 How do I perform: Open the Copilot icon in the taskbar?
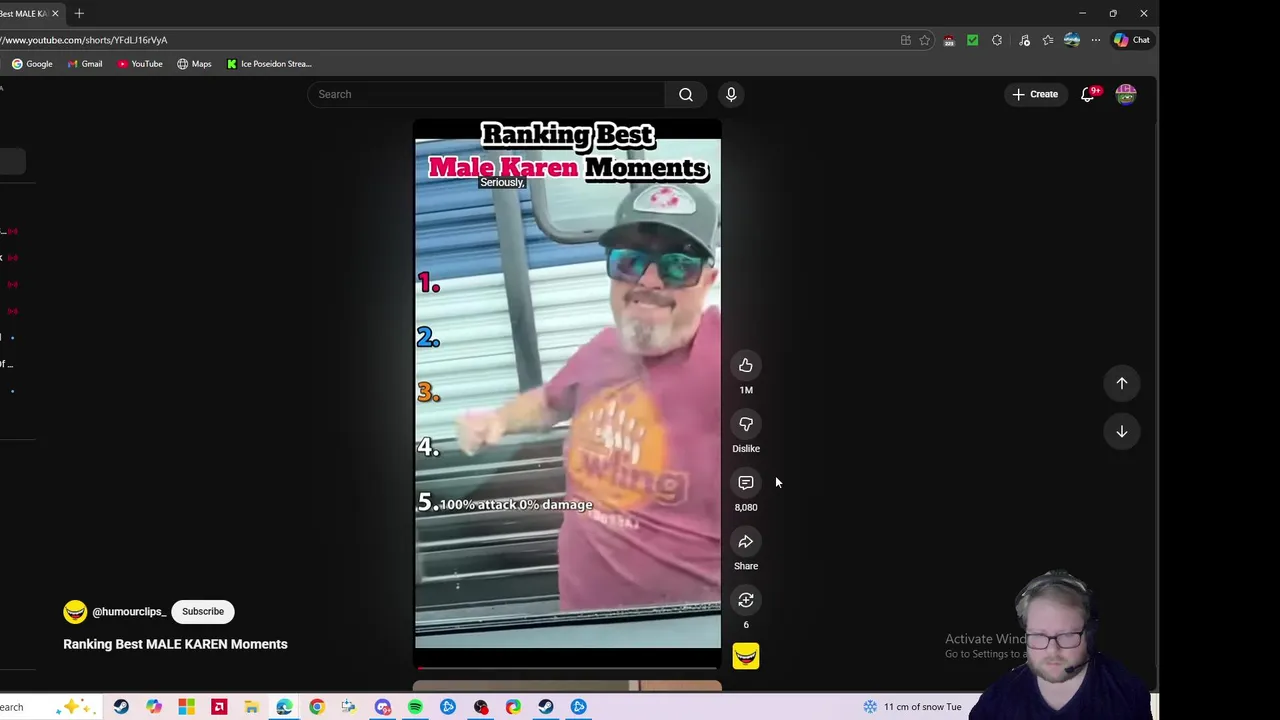click(154, 707)
